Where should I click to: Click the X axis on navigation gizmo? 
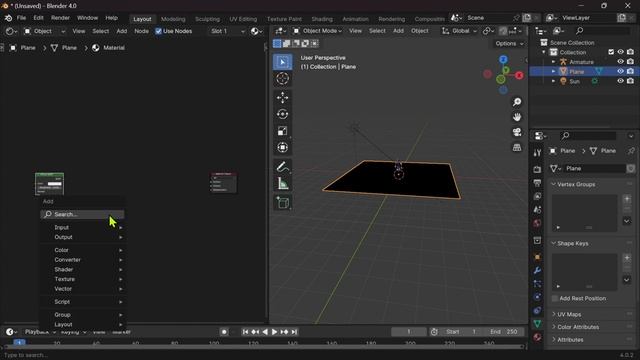coord(519,76)
